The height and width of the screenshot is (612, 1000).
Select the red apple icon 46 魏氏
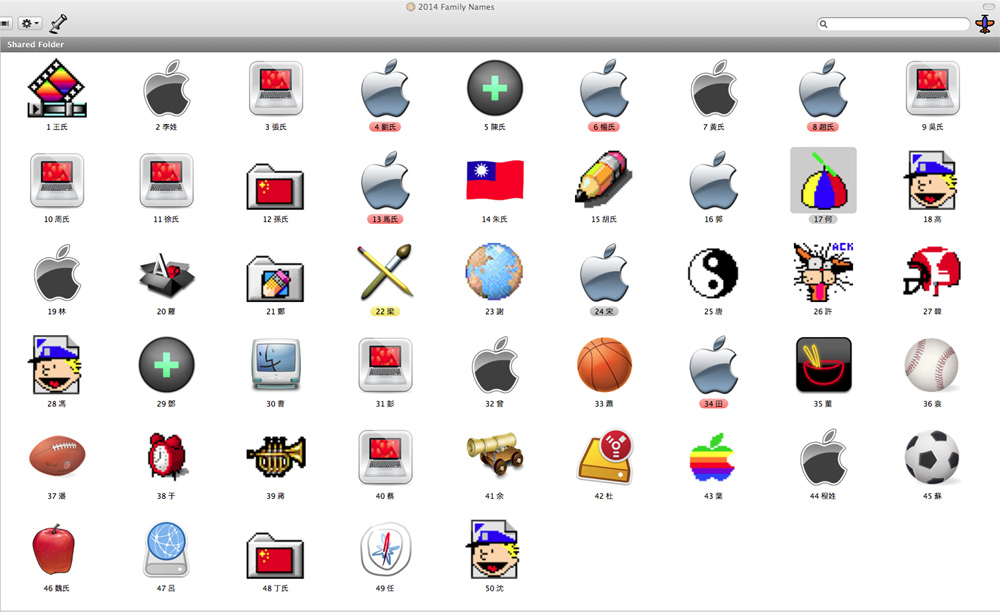click(x=57, y=549)
